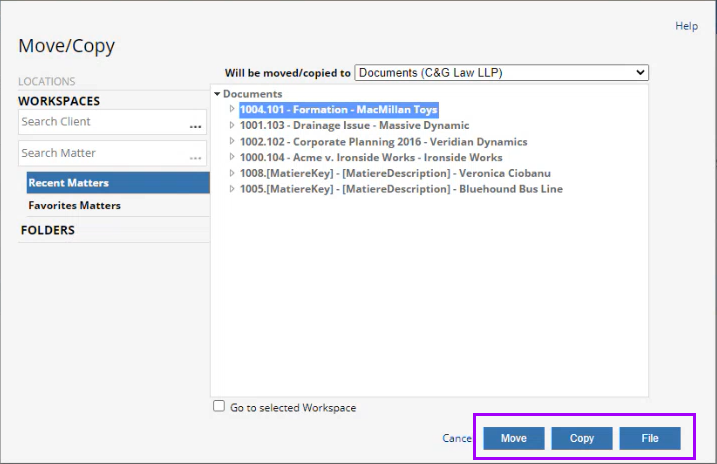Click the File button
This screenshot has width=717, height=464.
point(650,438)
